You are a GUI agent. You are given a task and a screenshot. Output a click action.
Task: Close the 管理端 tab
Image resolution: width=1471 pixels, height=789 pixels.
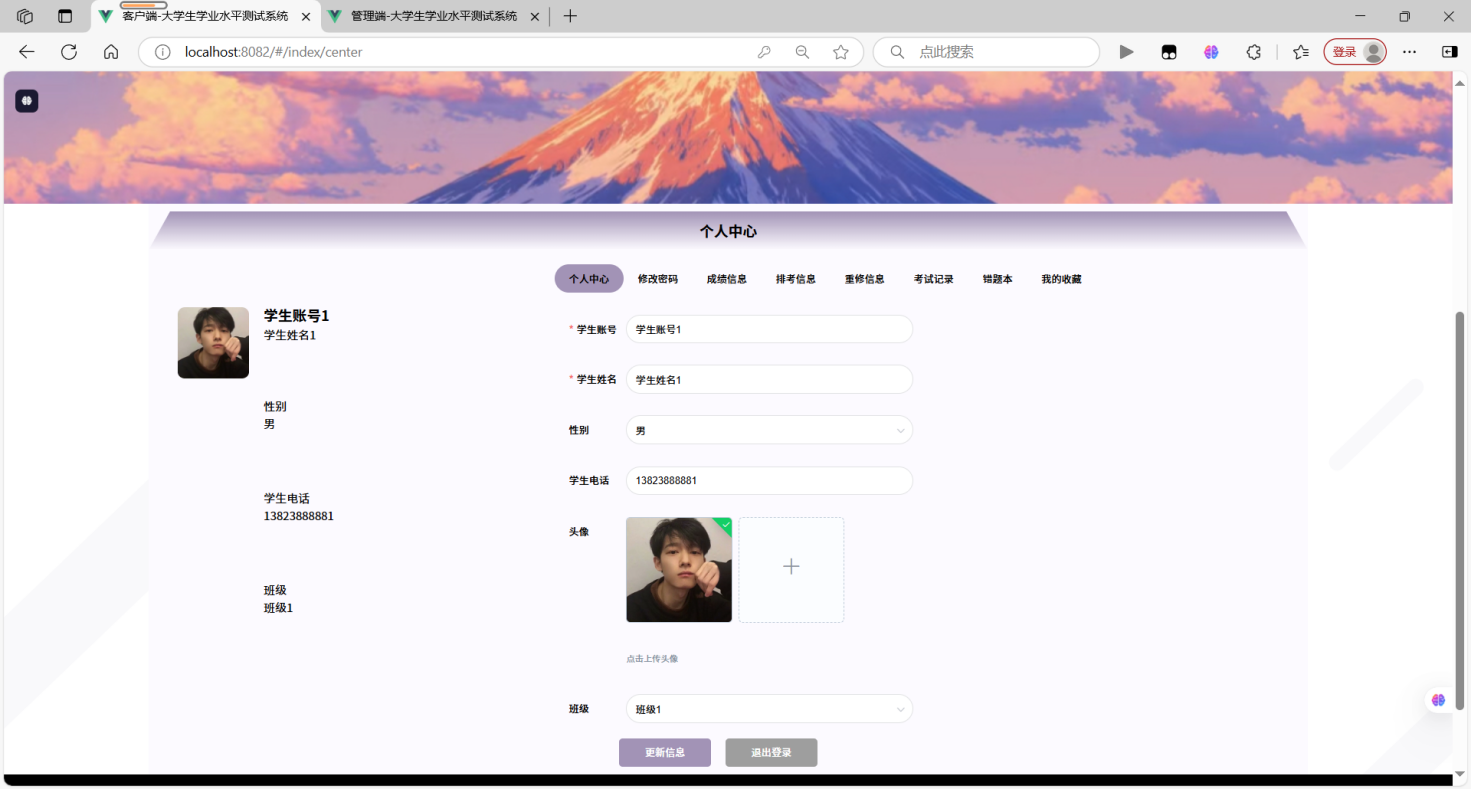click(535, 17)
